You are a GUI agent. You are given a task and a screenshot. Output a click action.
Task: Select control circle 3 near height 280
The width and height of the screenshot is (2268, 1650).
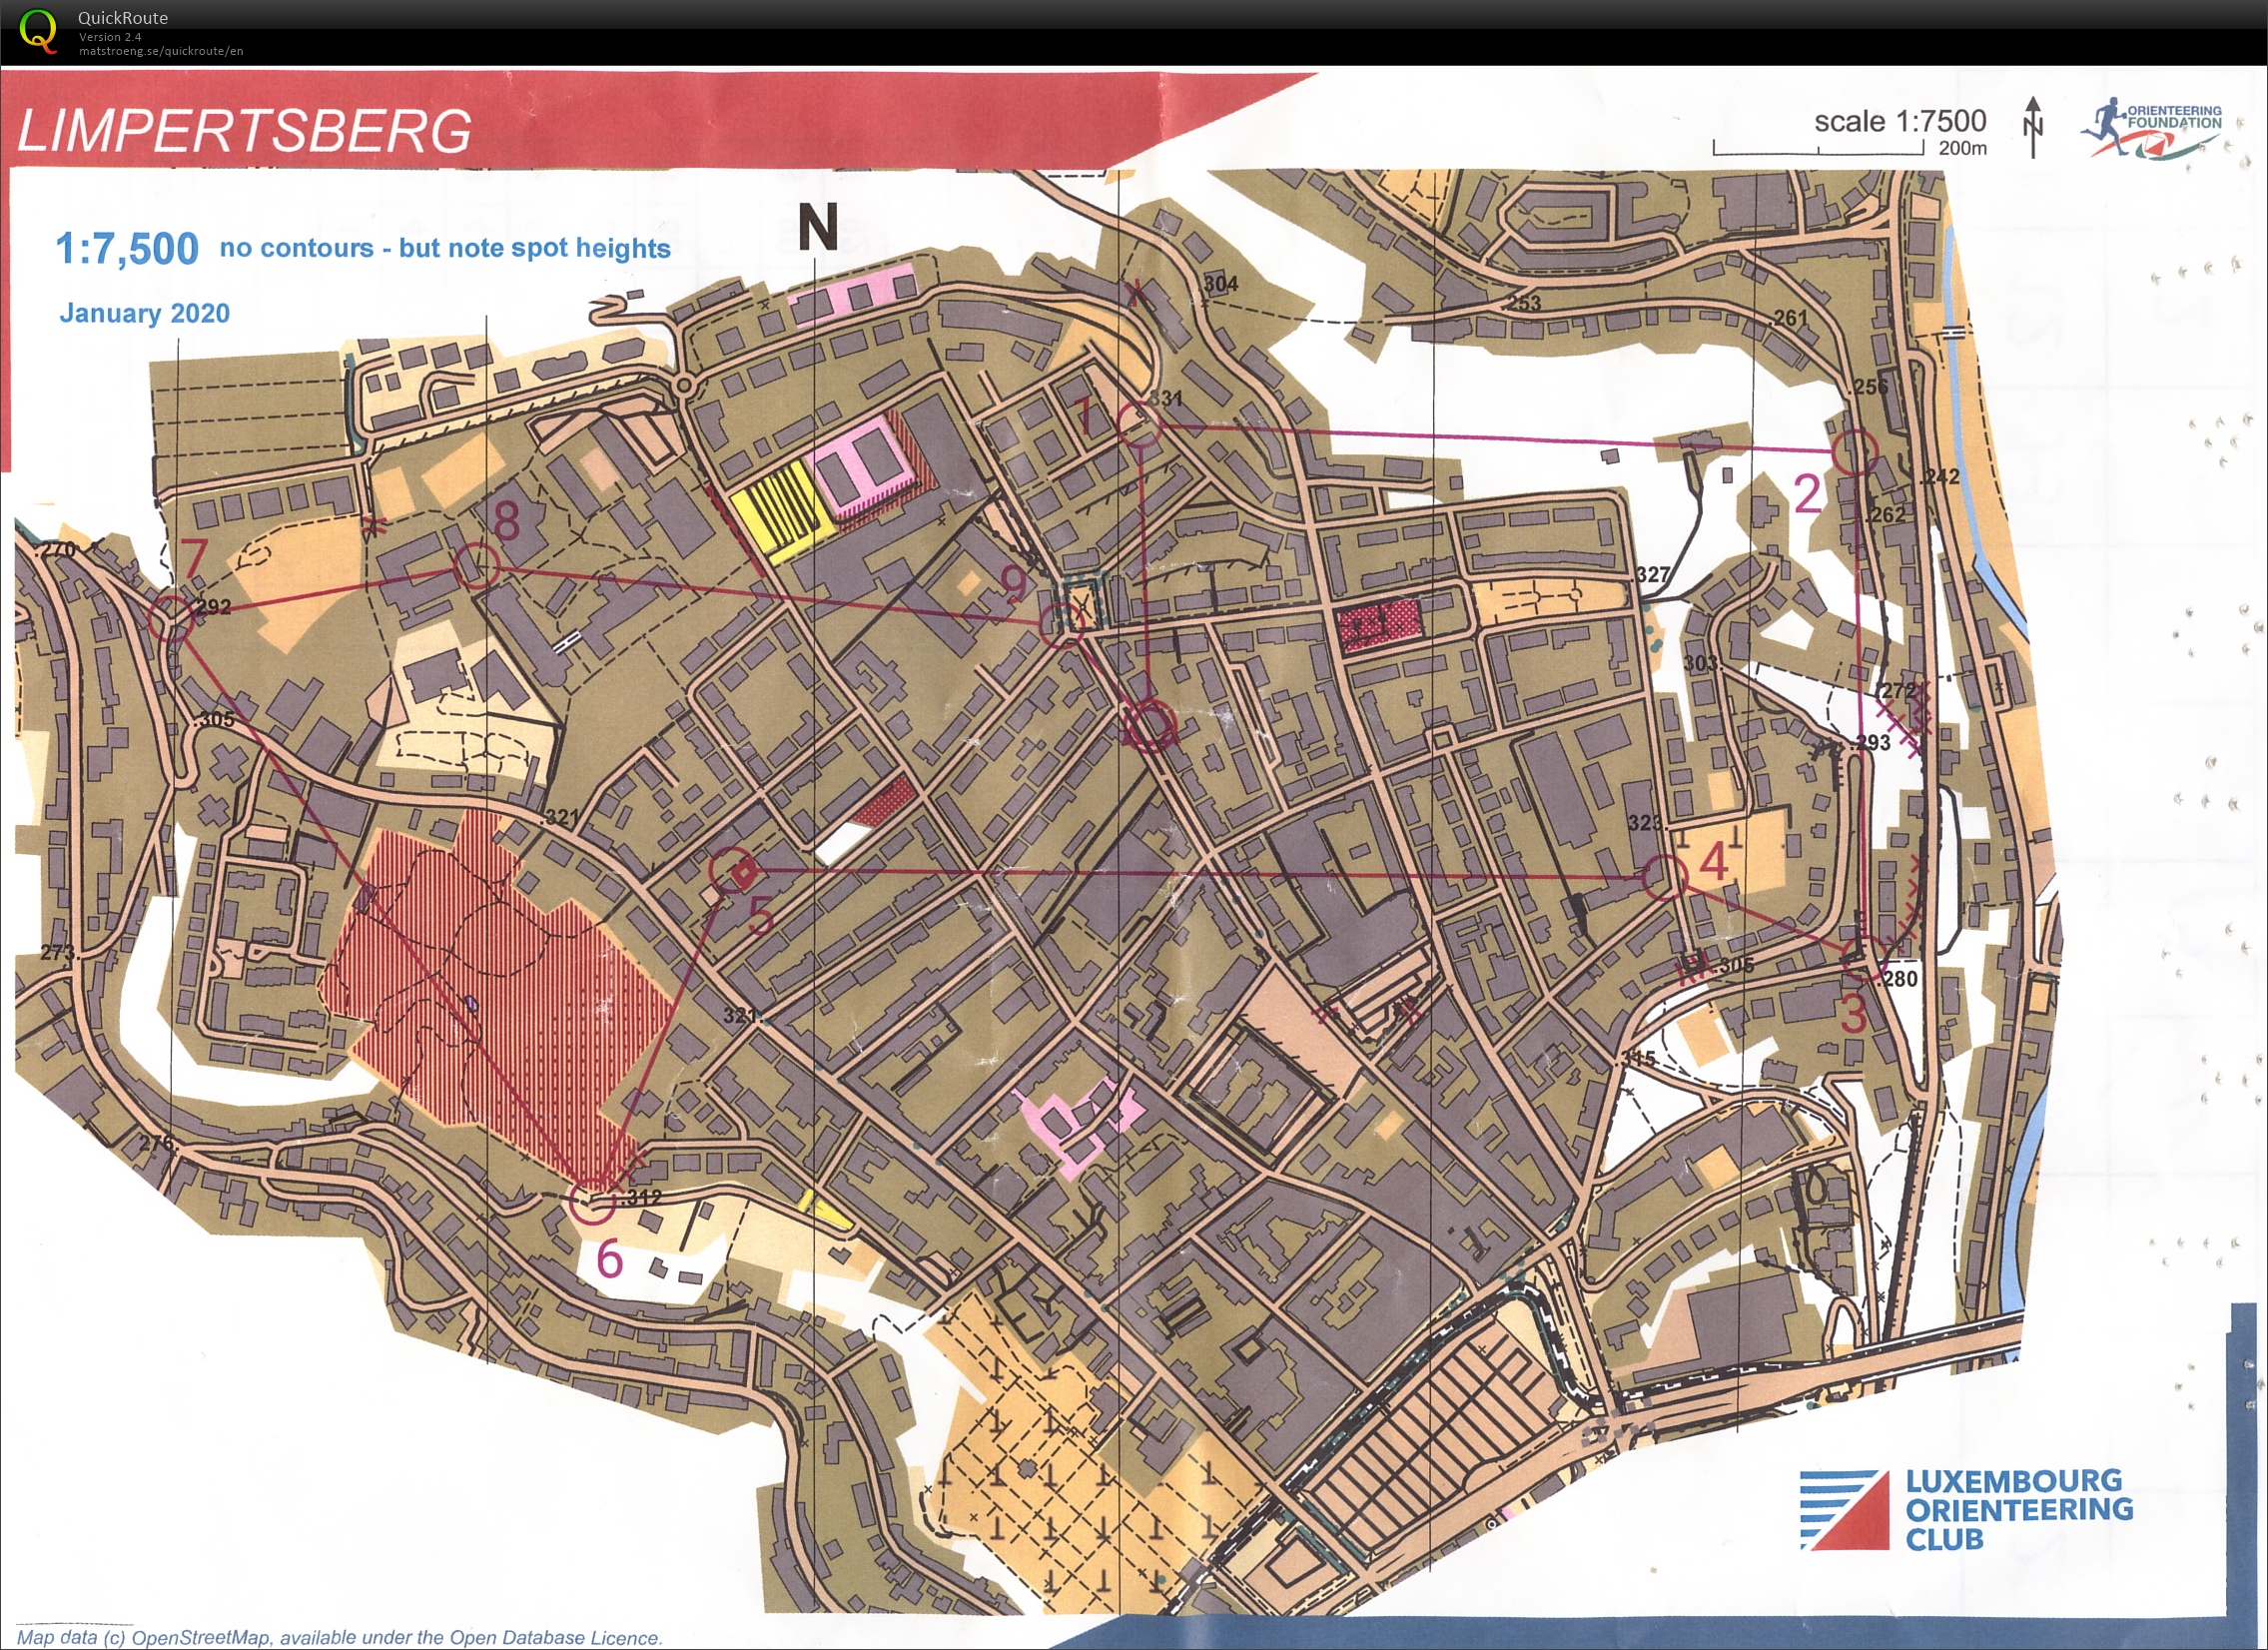(x=1864, y=957)
